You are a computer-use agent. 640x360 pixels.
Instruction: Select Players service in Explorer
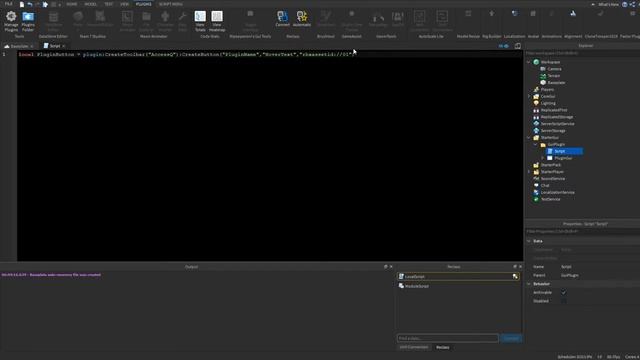(x=547, y=89)
